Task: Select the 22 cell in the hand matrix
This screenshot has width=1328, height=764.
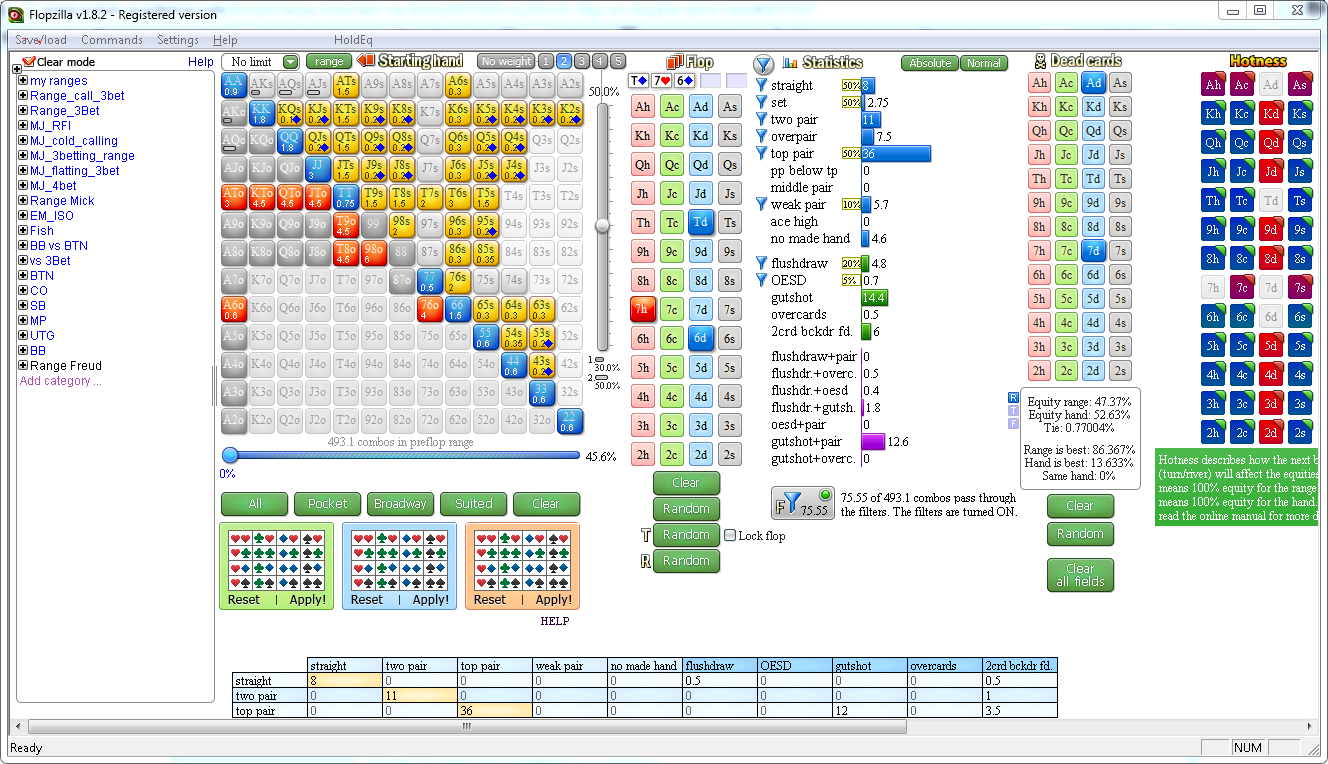Action: (x=570, y=421)
